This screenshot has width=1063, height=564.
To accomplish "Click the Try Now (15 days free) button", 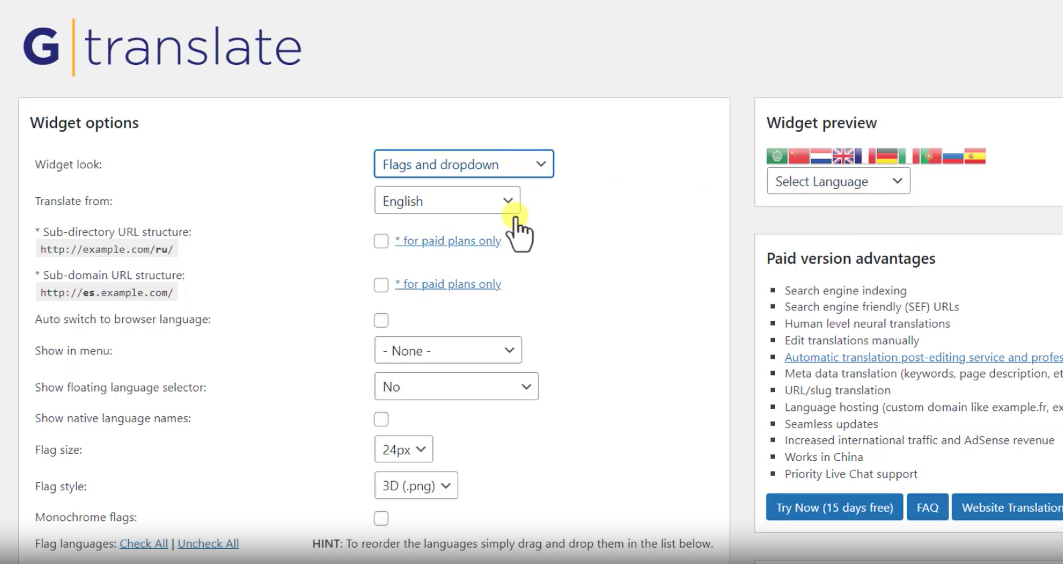I will pos(834,508).
